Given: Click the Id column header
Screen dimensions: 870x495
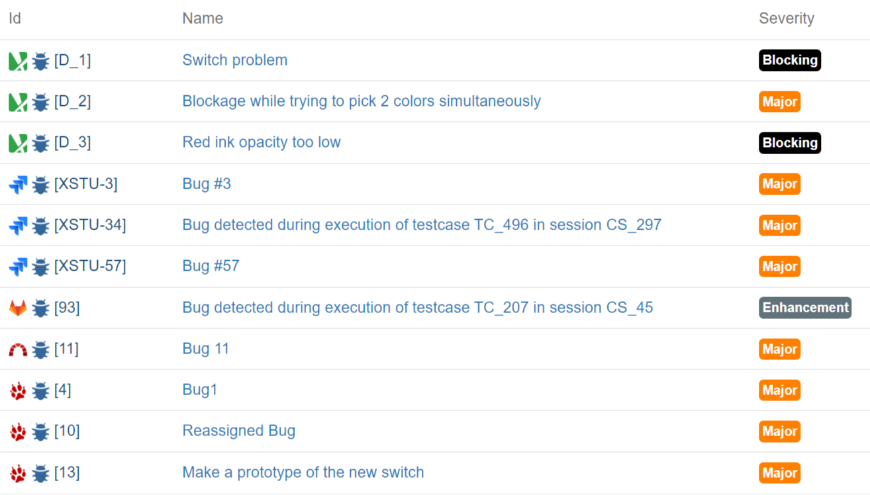Looking at the screenshot, I should pos(15,18).
